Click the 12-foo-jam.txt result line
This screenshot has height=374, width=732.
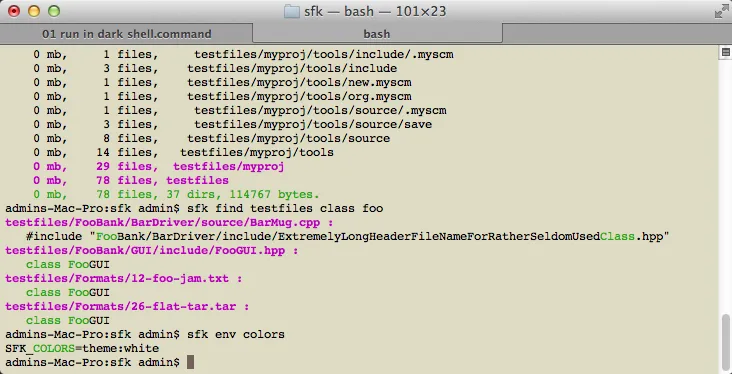click(124, 278)
